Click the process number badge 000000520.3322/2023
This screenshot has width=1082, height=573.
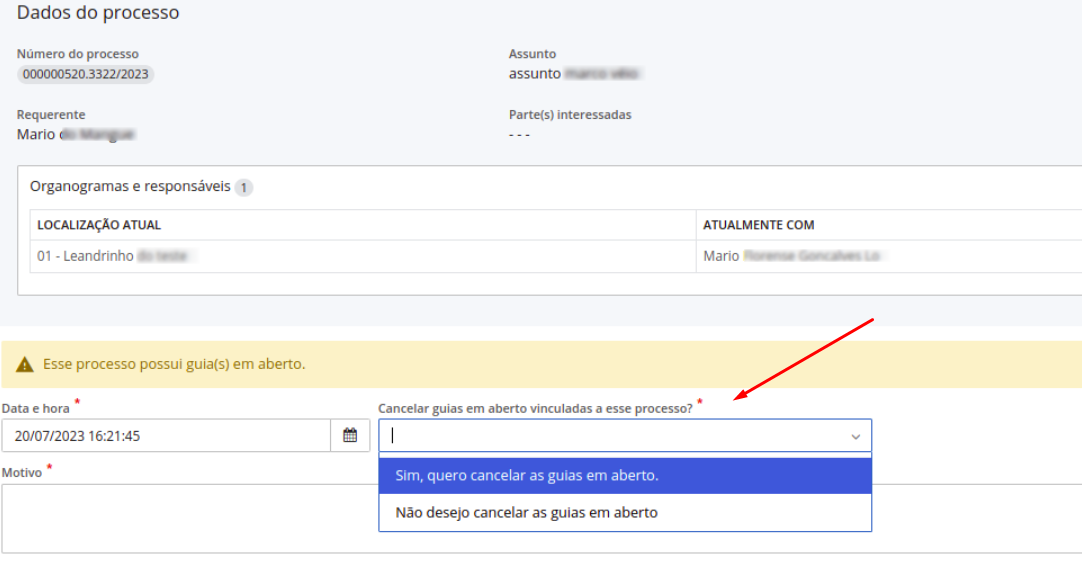point(87,74)
